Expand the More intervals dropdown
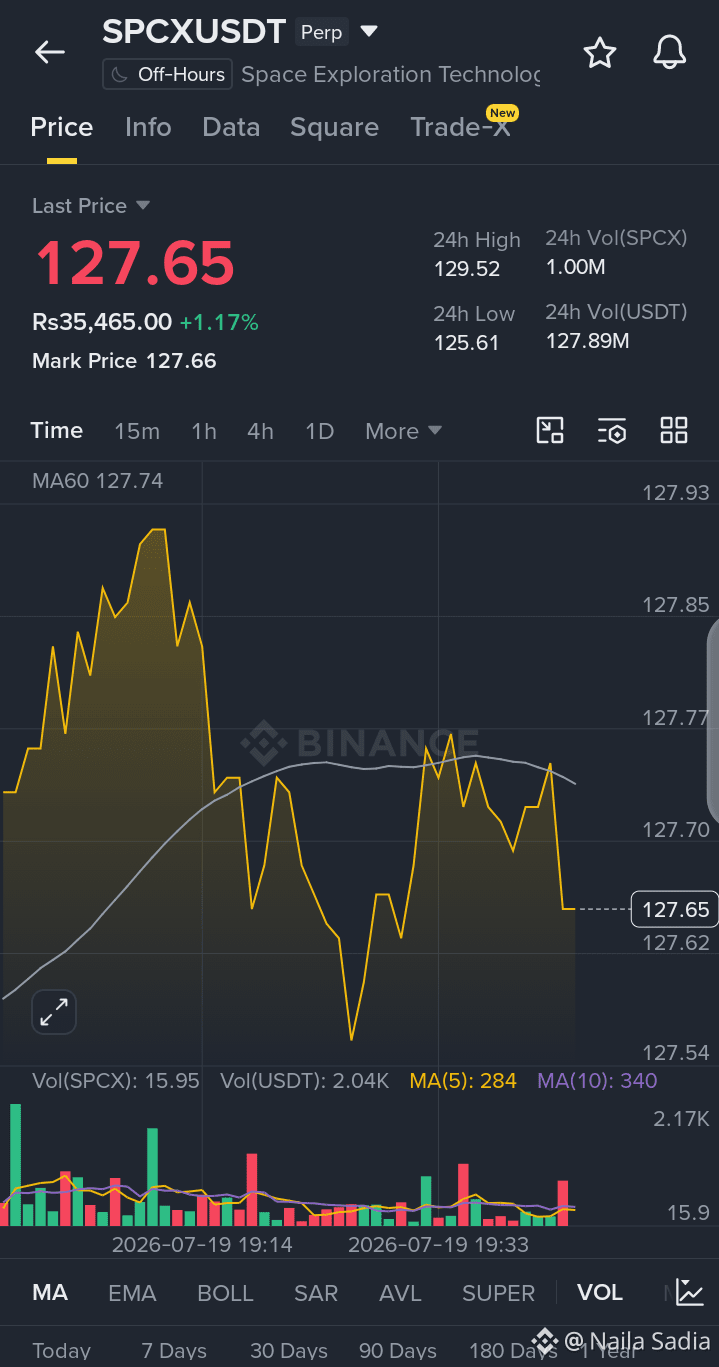This screenshot has width=719, height=1367. coord(403,431)
